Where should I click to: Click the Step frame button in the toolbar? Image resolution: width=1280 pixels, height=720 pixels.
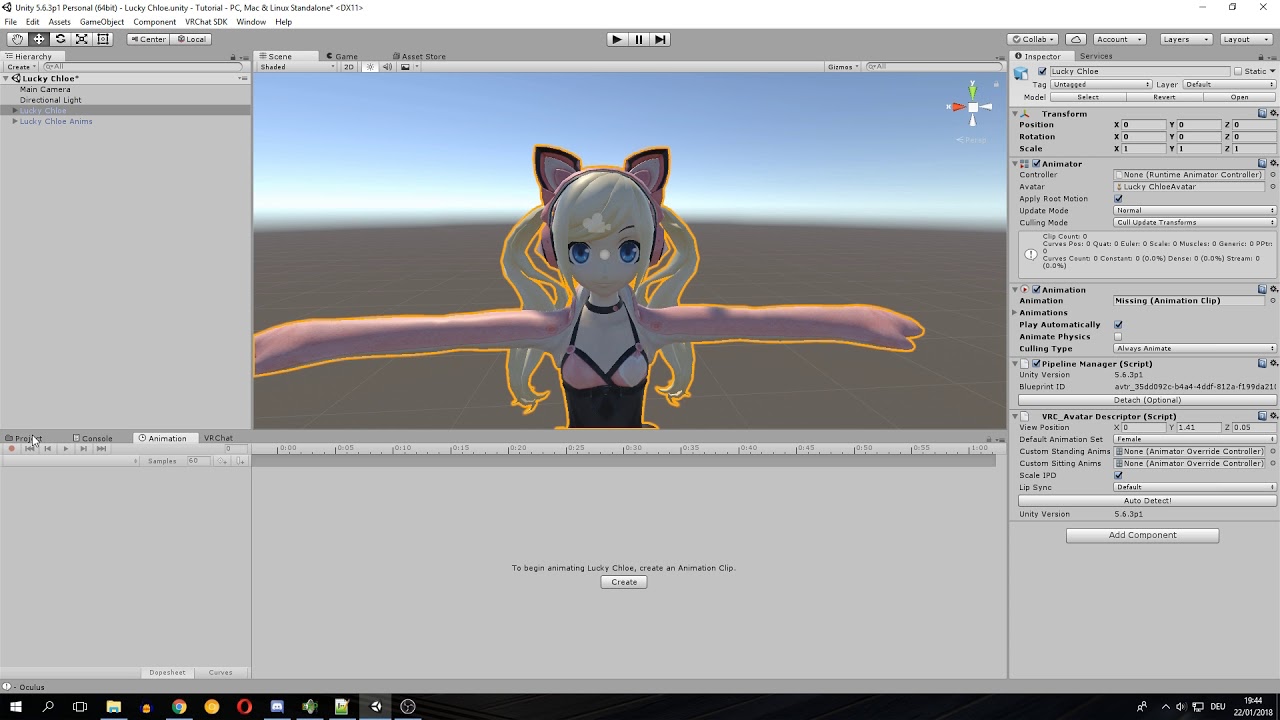[x=660, y=39]
